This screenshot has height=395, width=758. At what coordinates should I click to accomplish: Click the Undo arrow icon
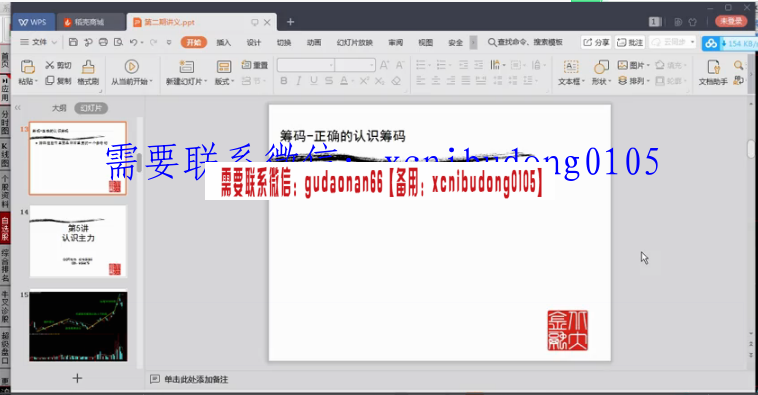(133, 43)
